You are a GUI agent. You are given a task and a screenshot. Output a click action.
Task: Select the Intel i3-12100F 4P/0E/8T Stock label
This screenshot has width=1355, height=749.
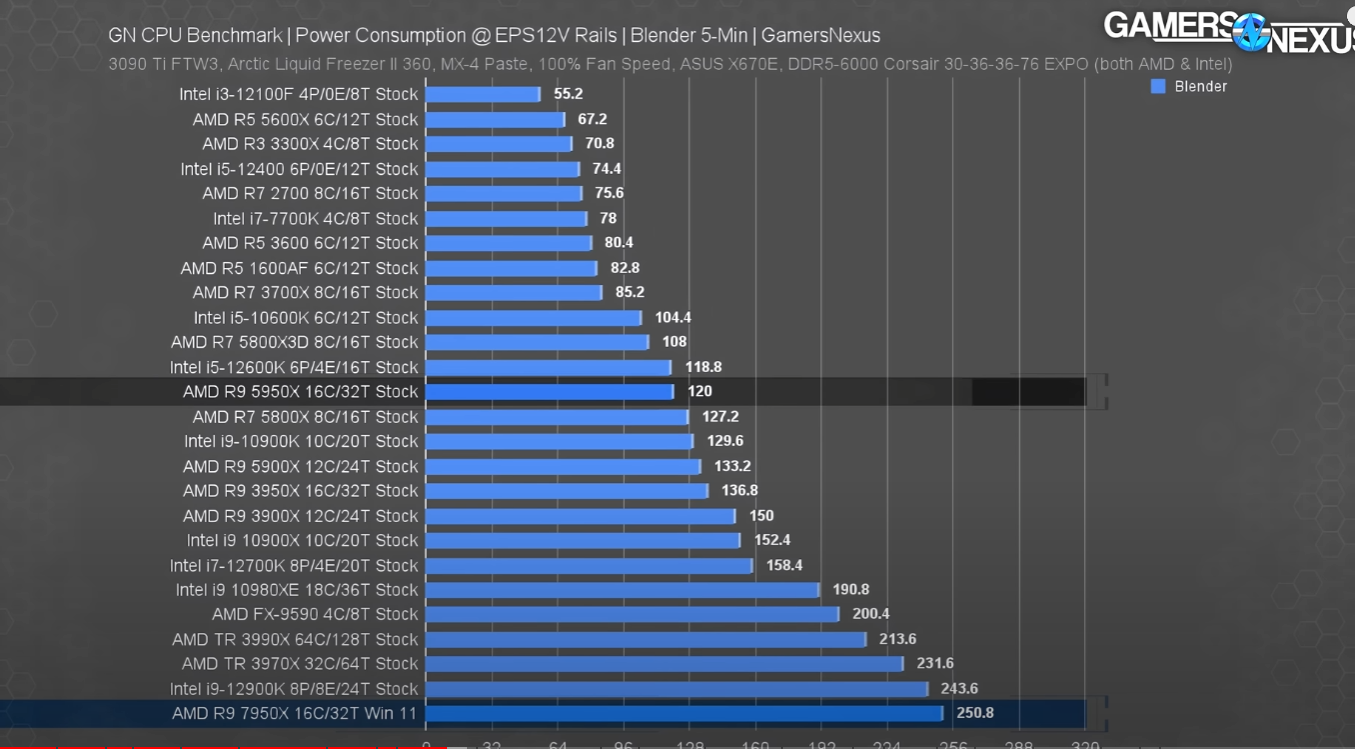pos(298,94)
